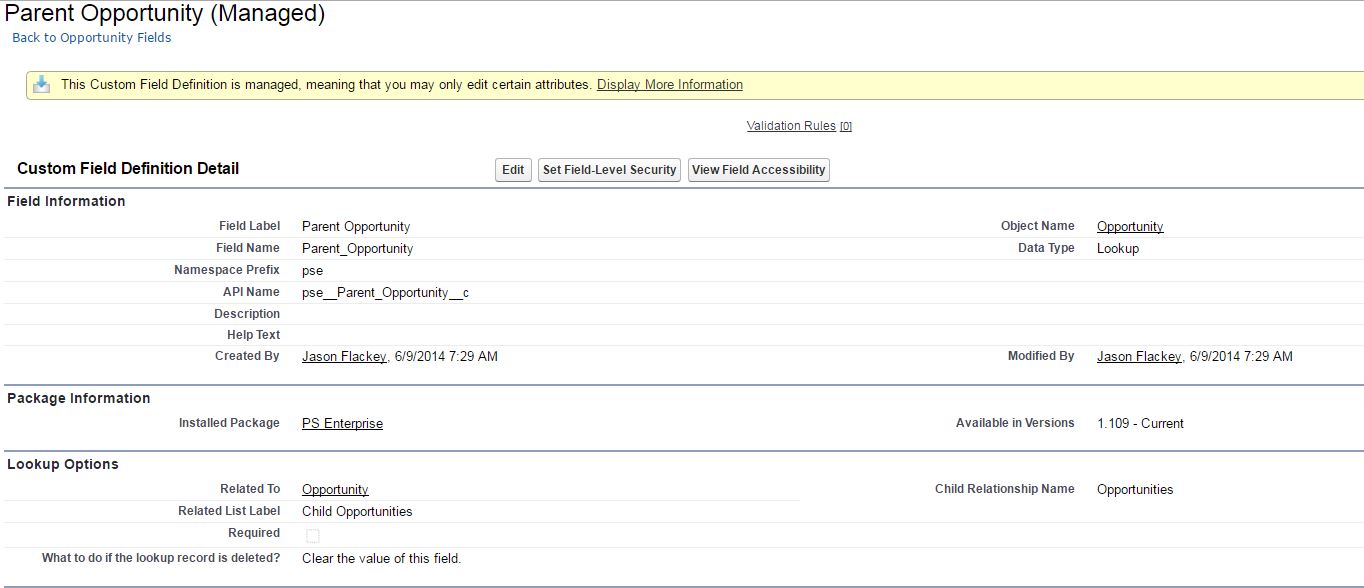Click the Custom Field Definition Detail heading

pyautogui.click(x=128, y=169)
